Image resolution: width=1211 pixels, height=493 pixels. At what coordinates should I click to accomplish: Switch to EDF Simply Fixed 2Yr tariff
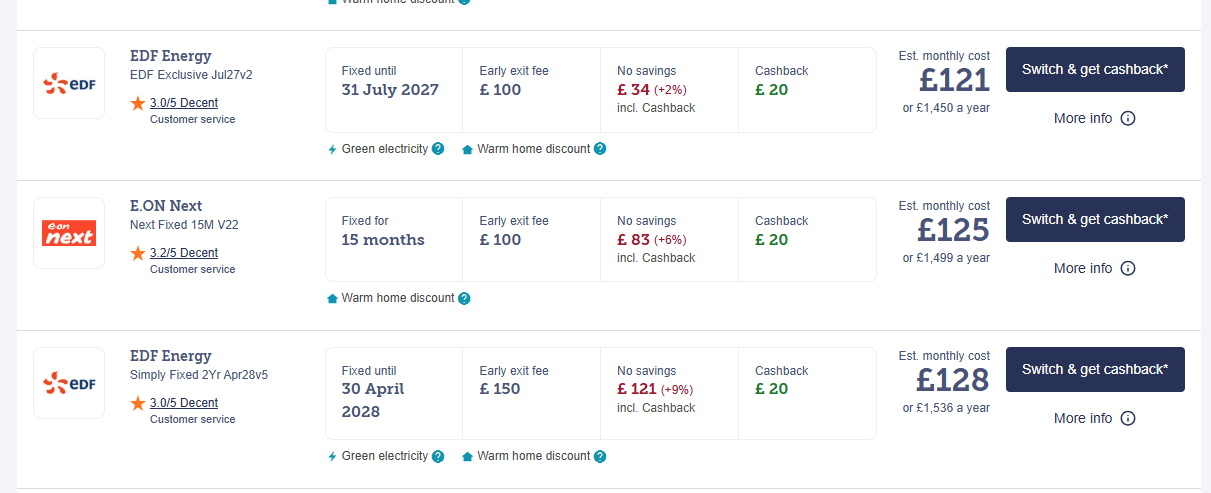[x=1095, y=369]
